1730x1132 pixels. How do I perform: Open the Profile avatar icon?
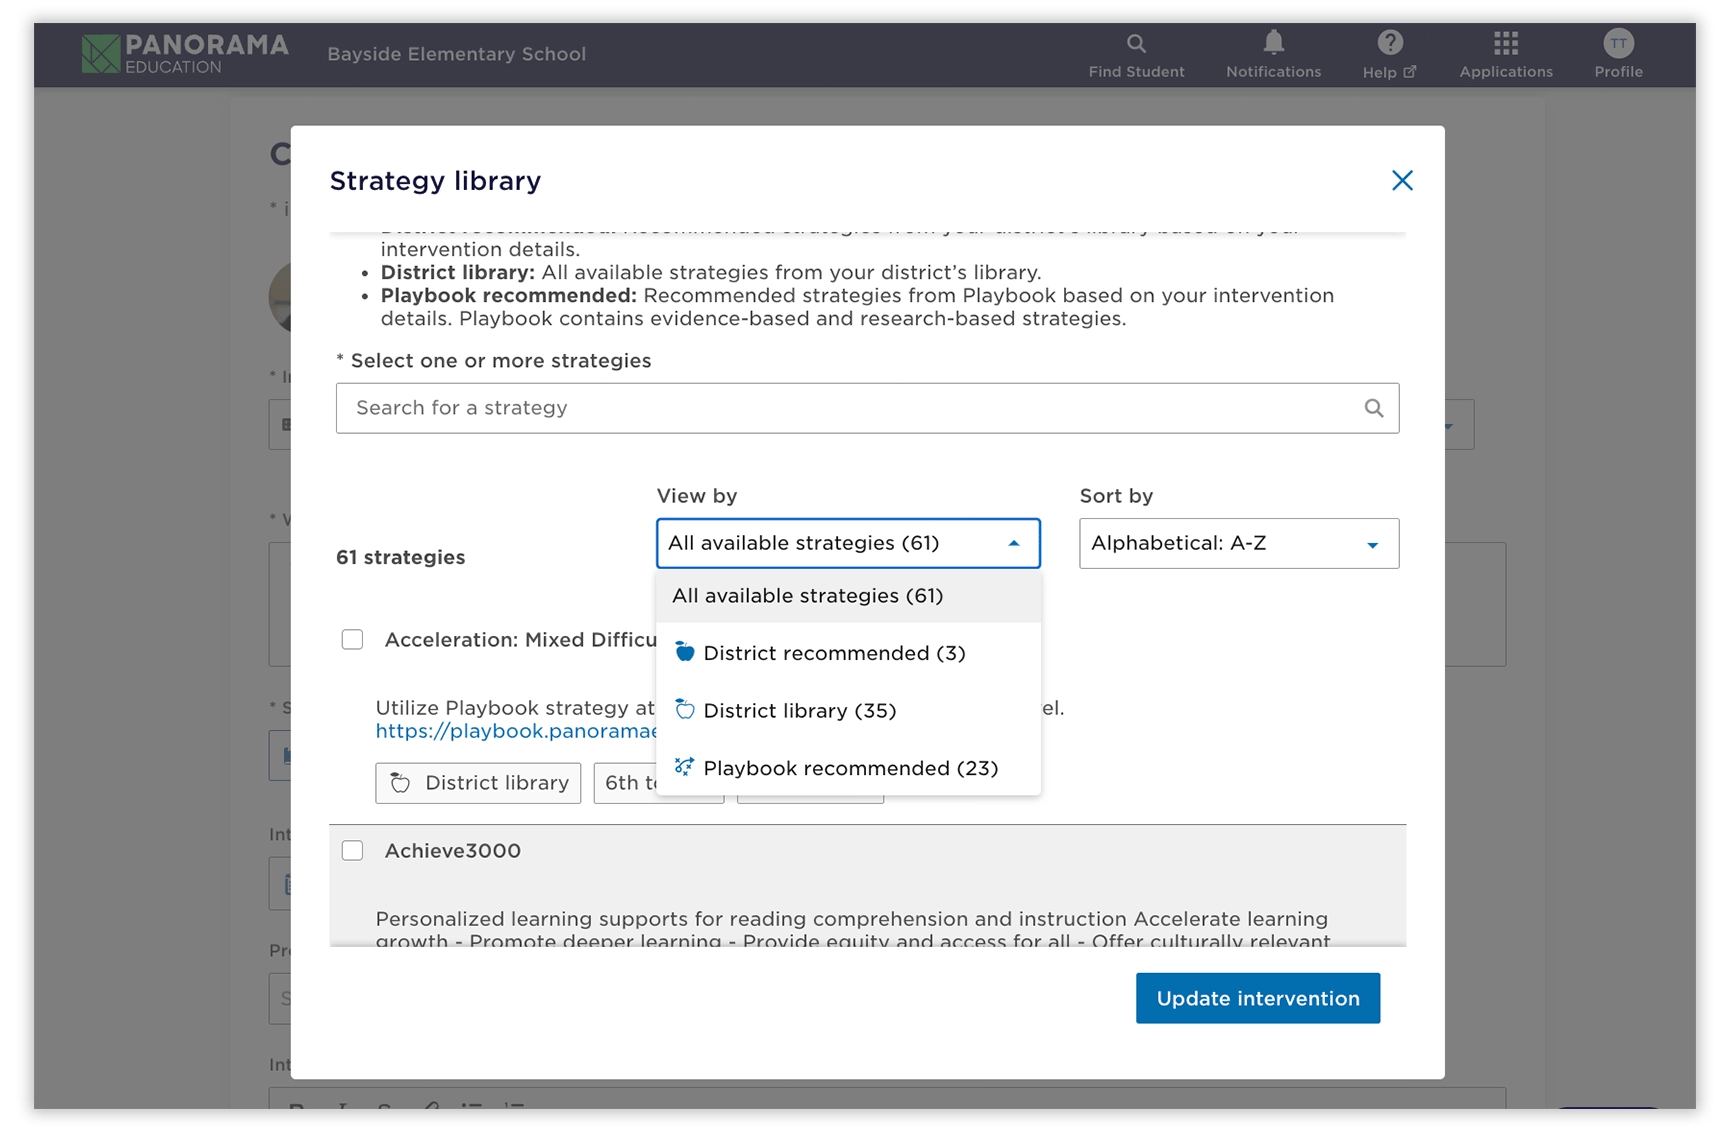(x=1618, y=43)
